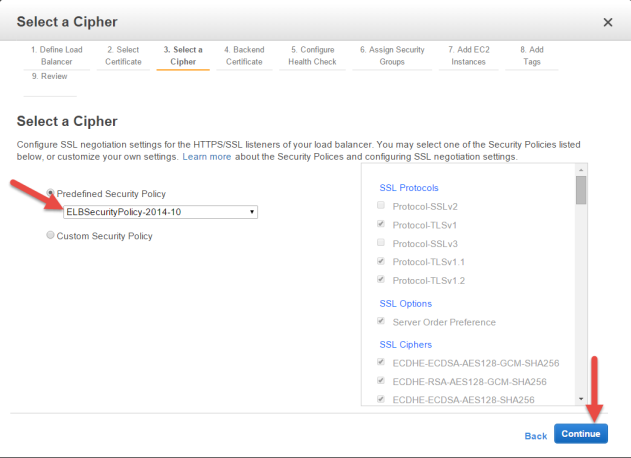Toggle the Protocol-TLSv1.1 checkbox
Image resolution: width=631 pixels, height=458 pixels.
381,261
